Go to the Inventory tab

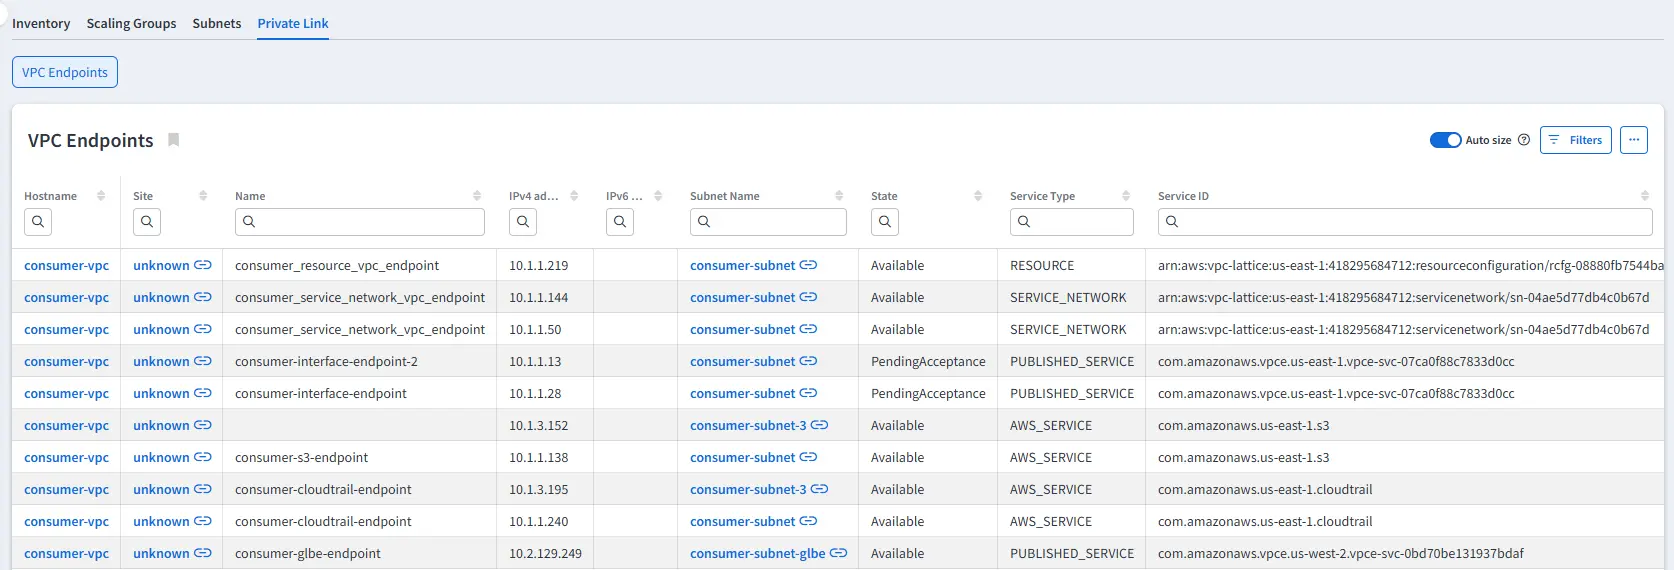(x=41, y=23)
